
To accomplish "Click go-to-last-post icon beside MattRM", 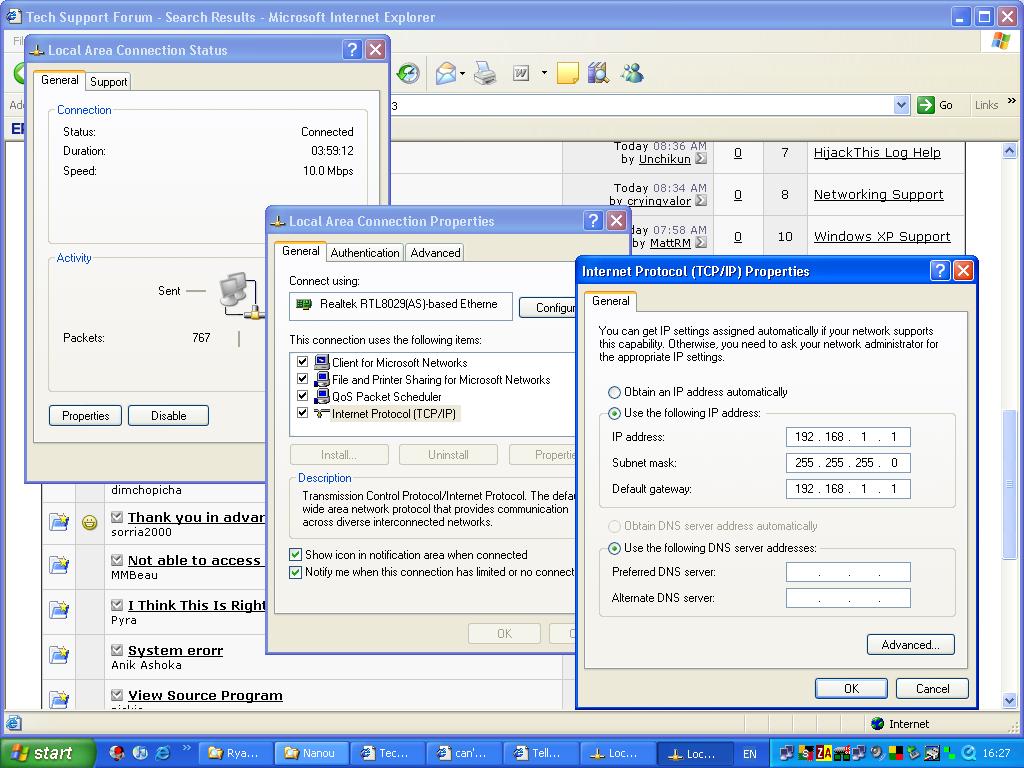I will tap(701, 242).
